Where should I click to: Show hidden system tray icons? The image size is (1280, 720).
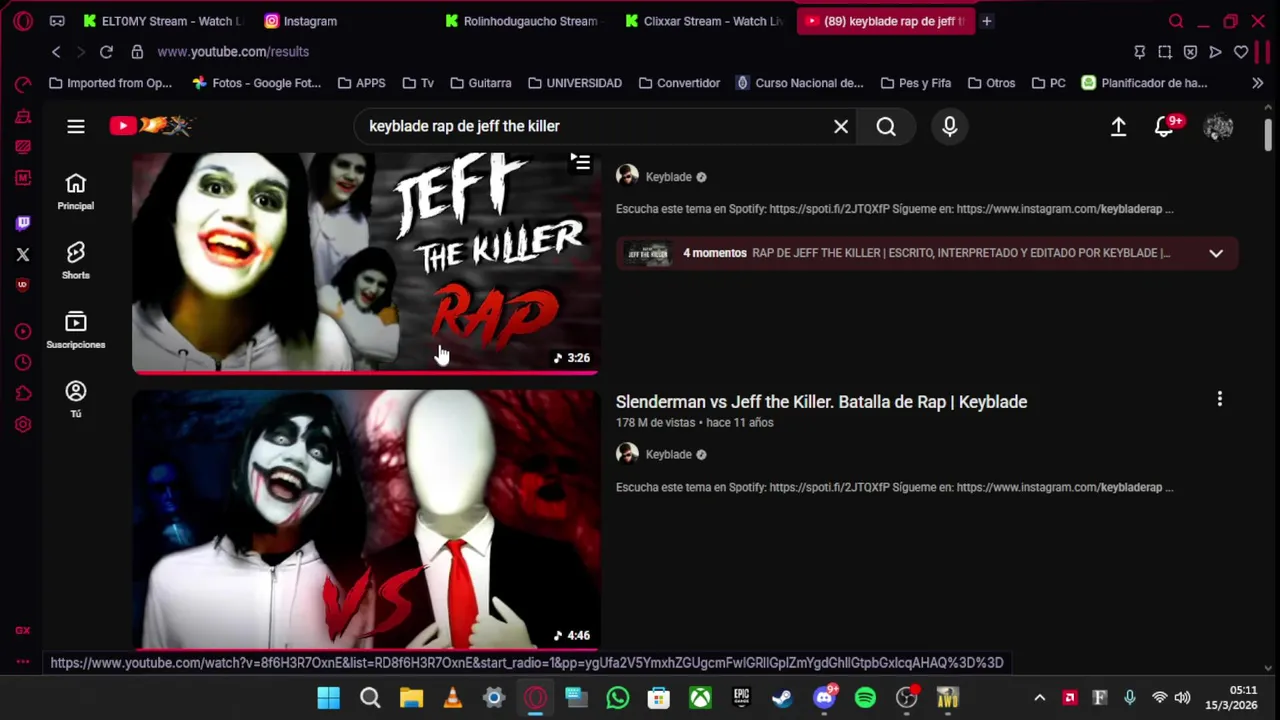click(x=1039, y=698)
